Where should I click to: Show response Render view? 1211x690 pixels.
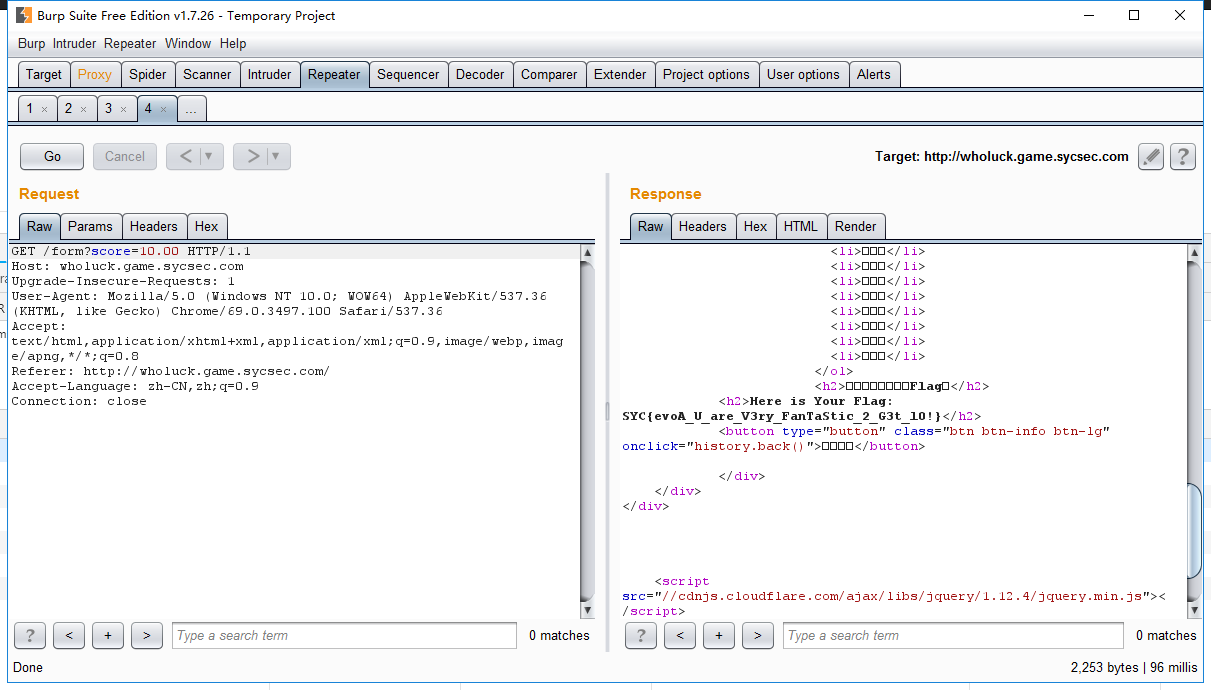(x=856, y=226)
